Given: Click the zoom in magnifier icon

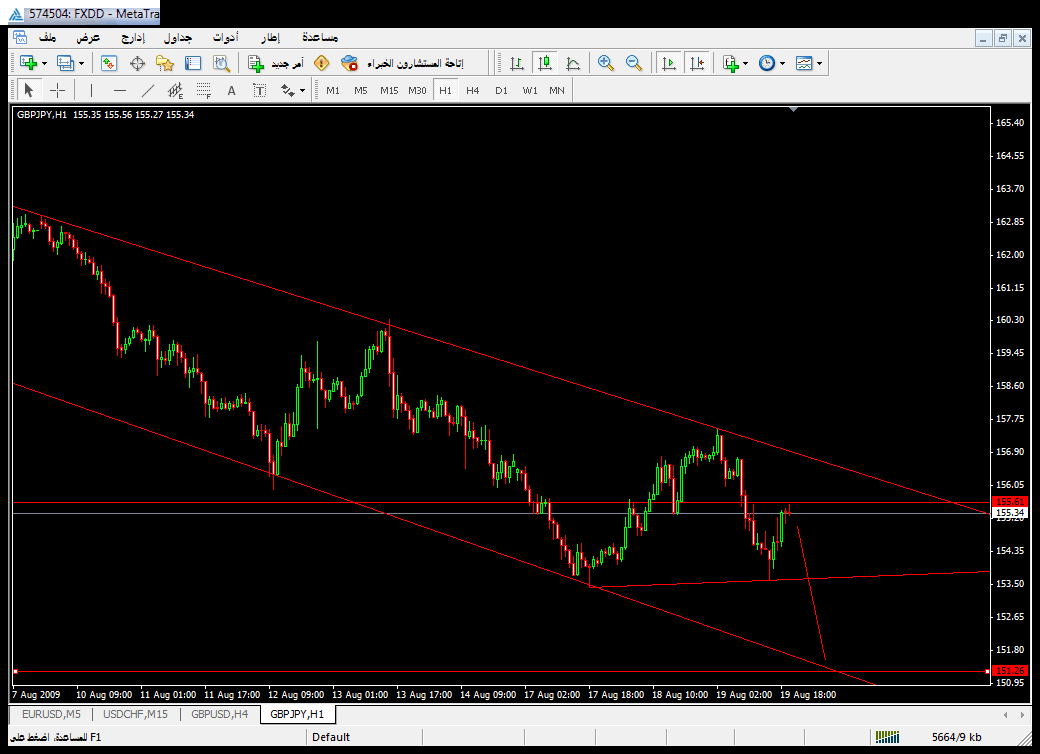Looking at the screenshot, I should pos(605,63).
